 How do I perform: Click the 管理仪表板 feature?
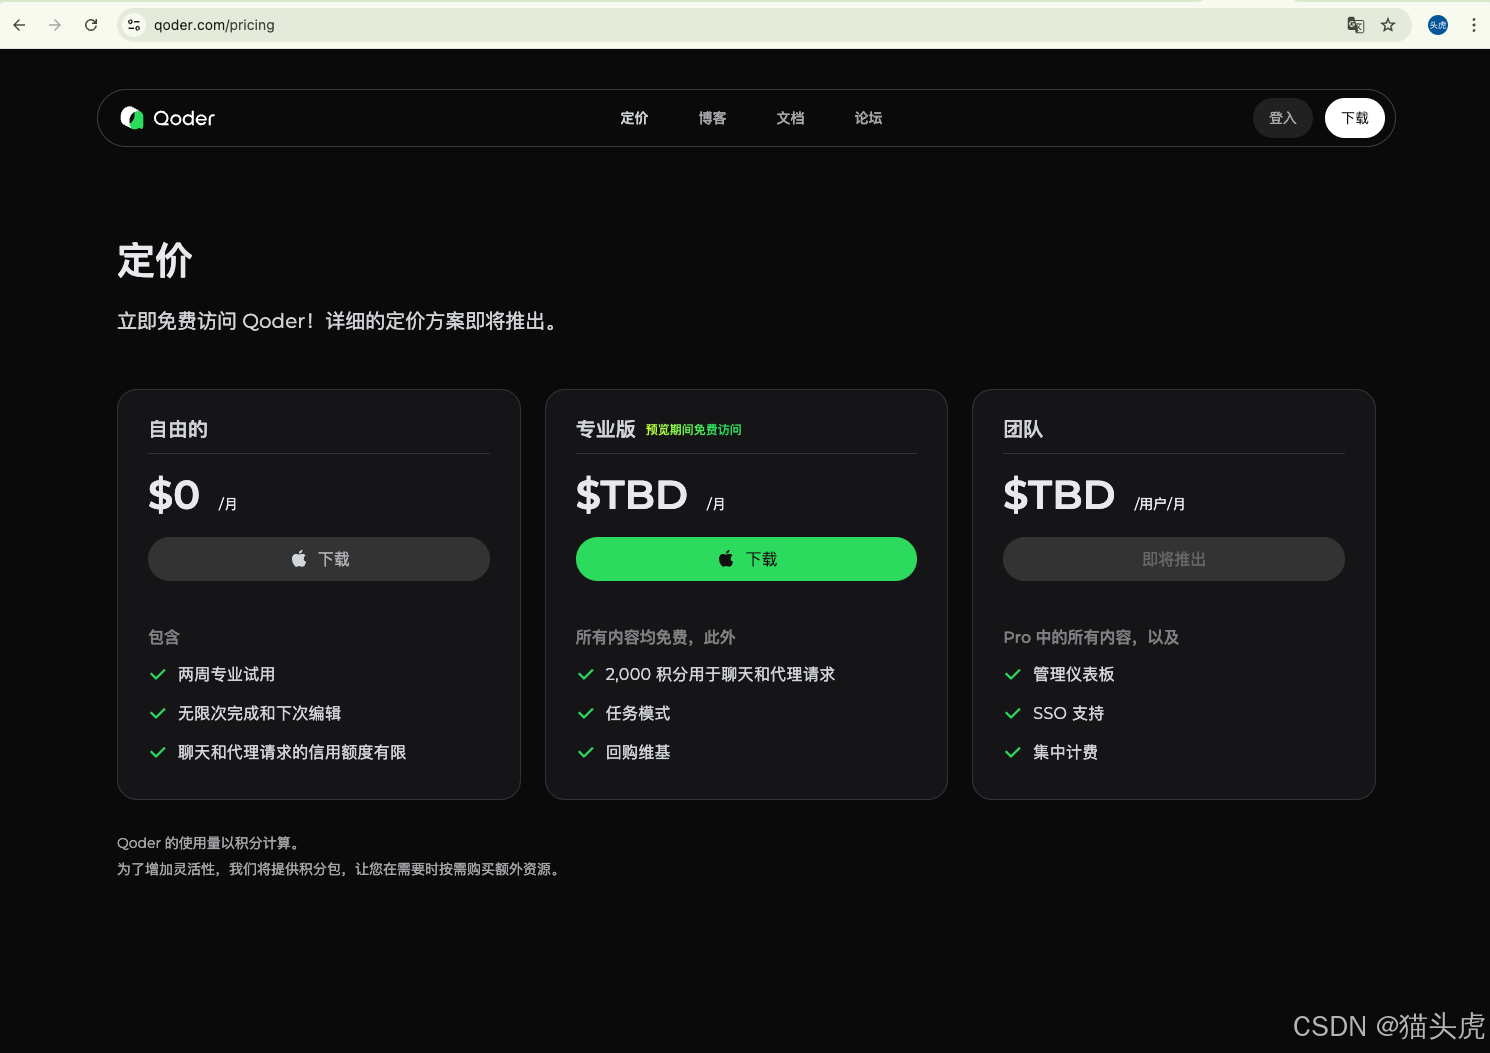coord(1074,674)
